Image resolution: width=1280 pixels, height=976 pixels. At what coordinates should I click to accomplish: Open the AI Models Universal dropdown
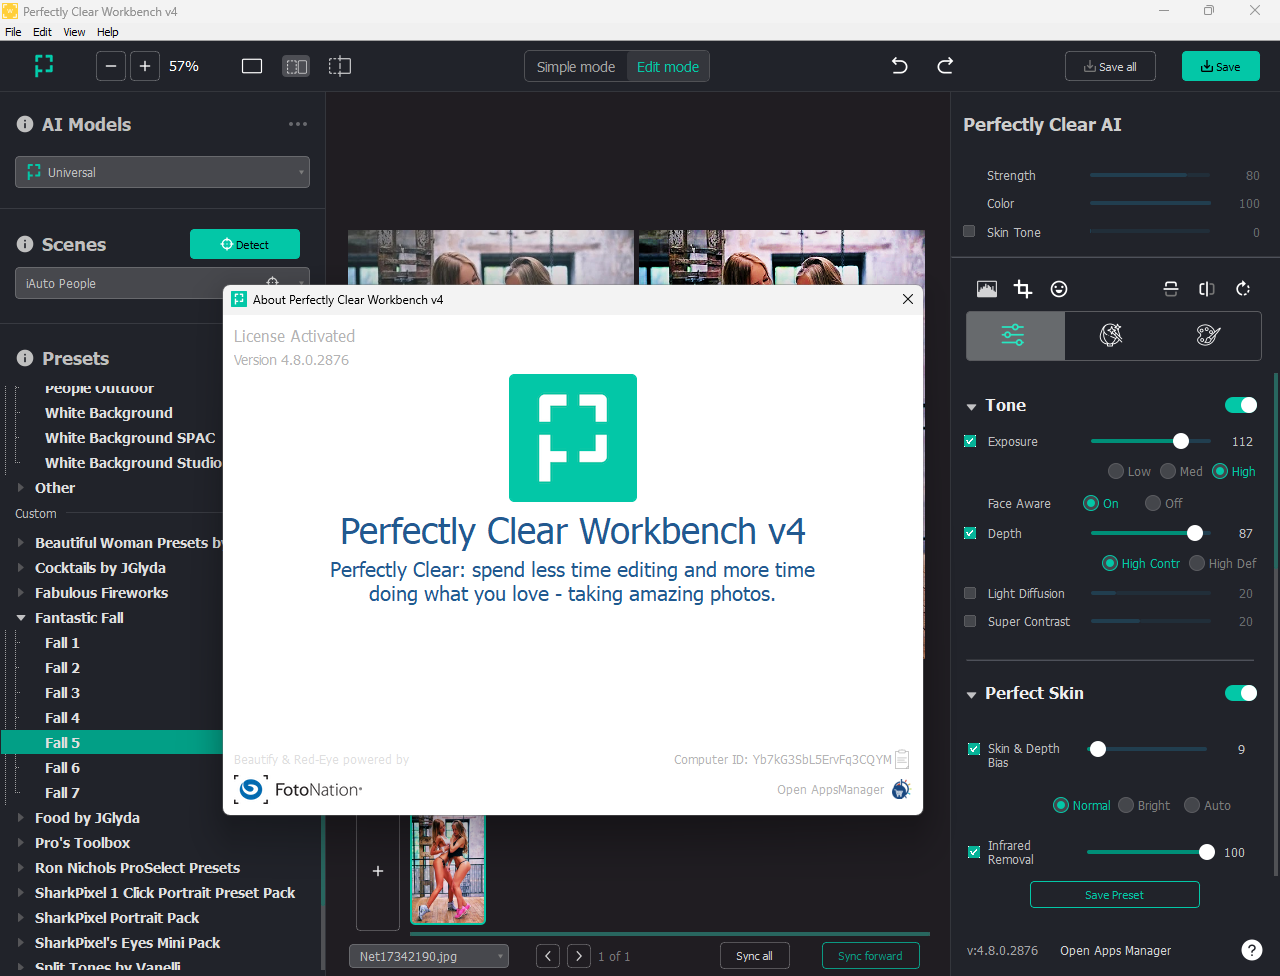pyautogui.click(x=162, y=172)
